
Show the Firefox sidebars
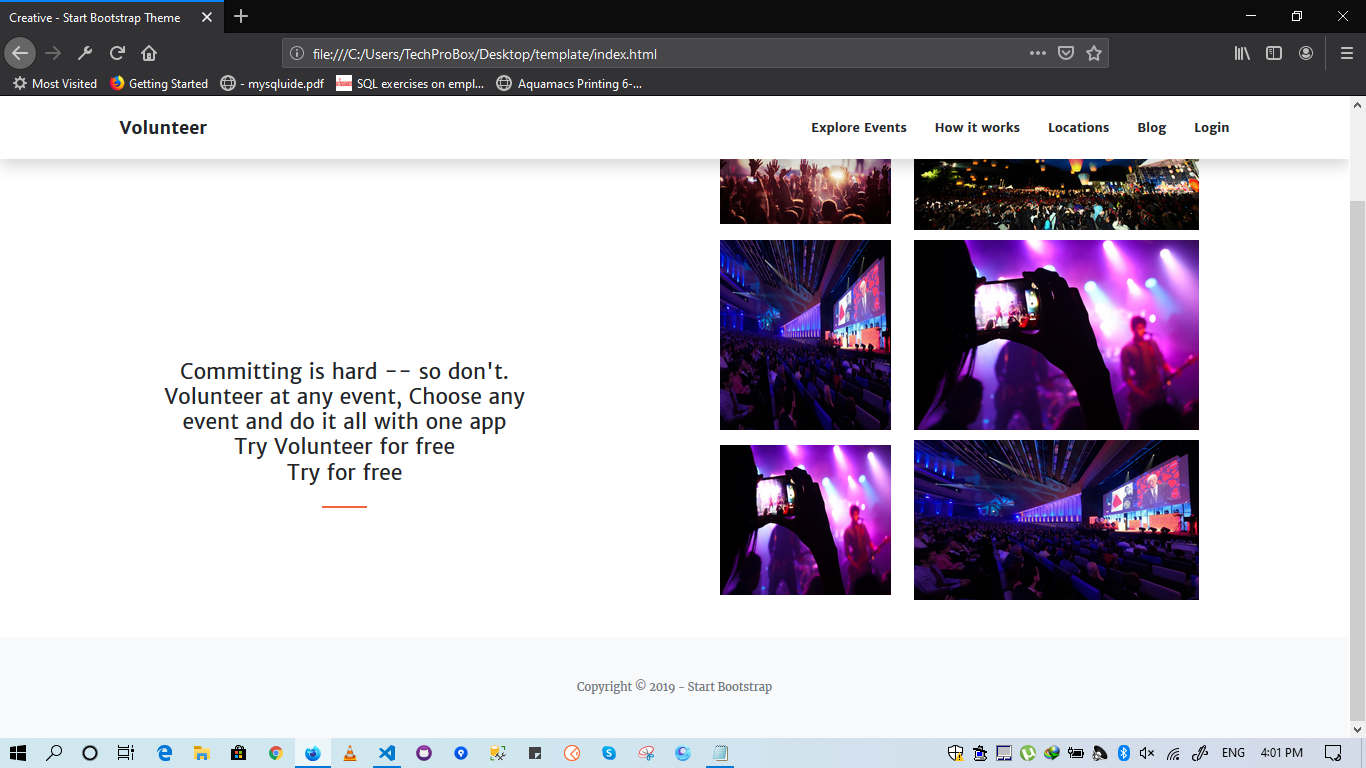[x=1274, y=53]
